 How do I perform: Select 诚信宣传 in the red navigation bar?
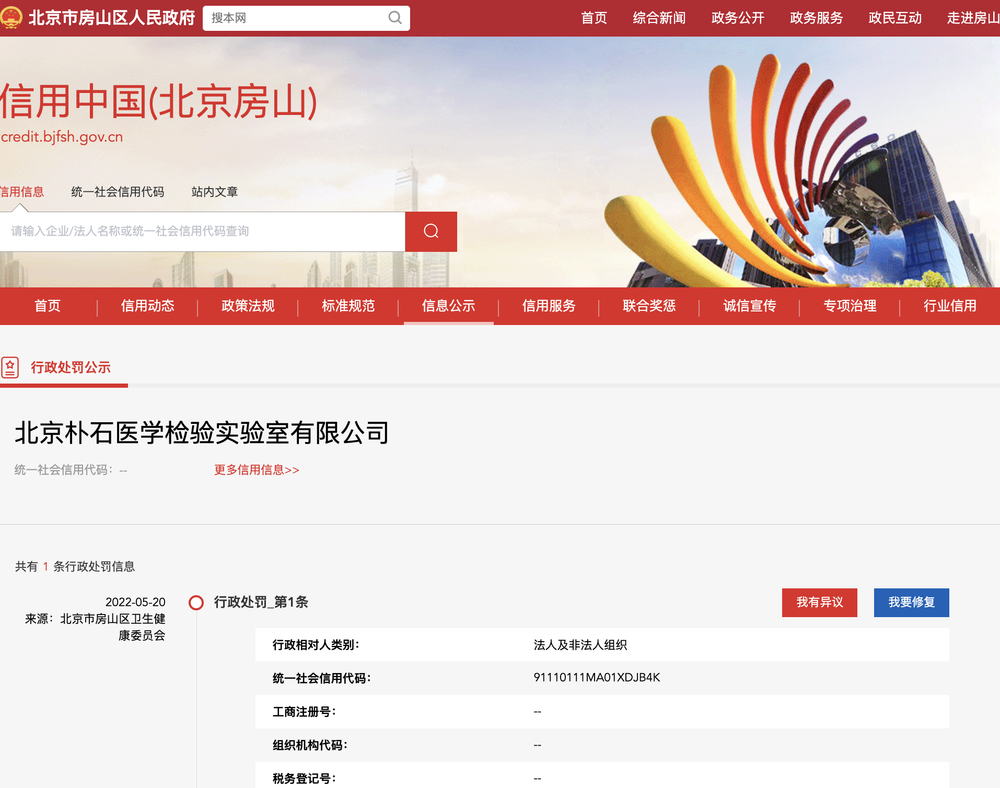coord(749,307)
